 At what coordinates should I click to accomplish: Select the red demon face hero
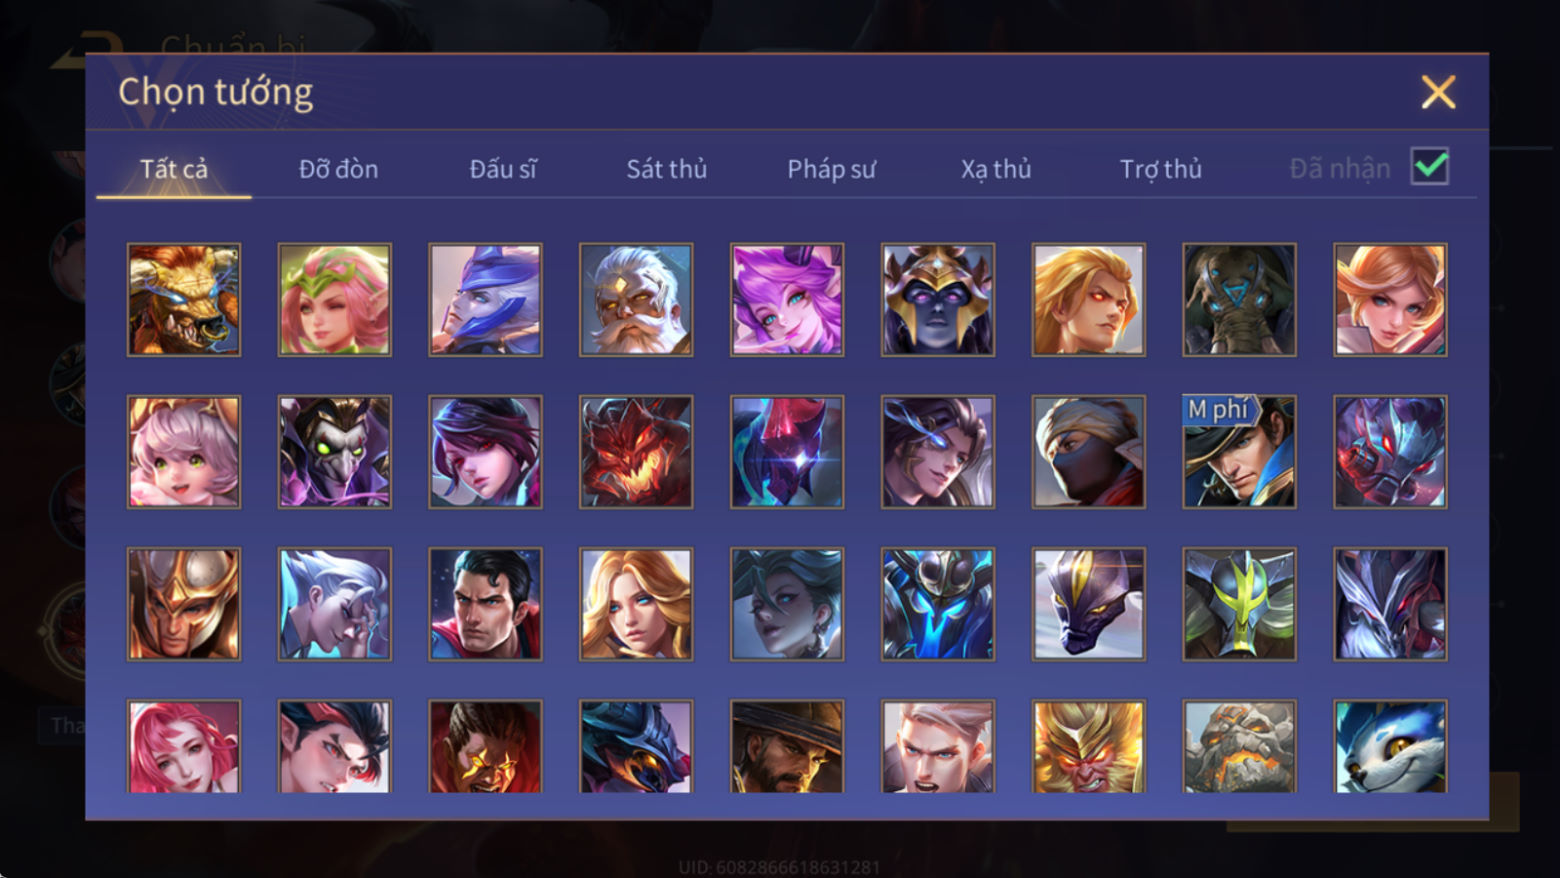click(x=636, y=452)
